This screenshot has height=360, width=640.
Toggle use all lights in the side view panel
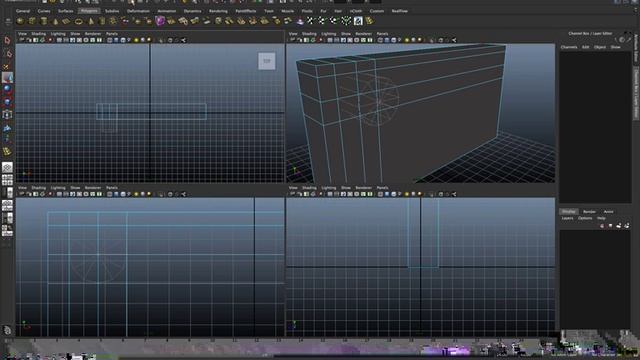[407, 194]
